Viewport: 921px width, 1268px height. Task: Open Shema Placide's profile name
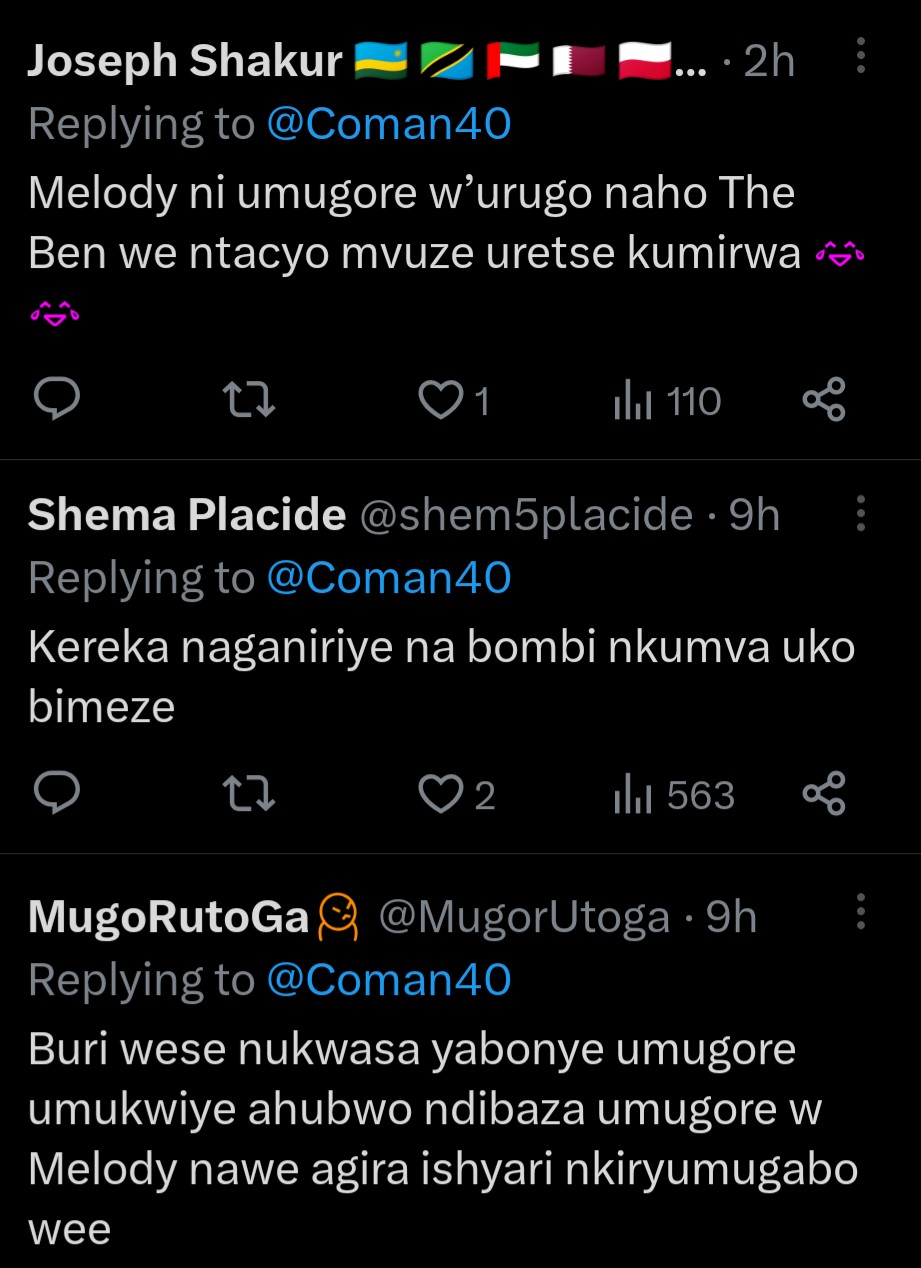click(186, 515)
